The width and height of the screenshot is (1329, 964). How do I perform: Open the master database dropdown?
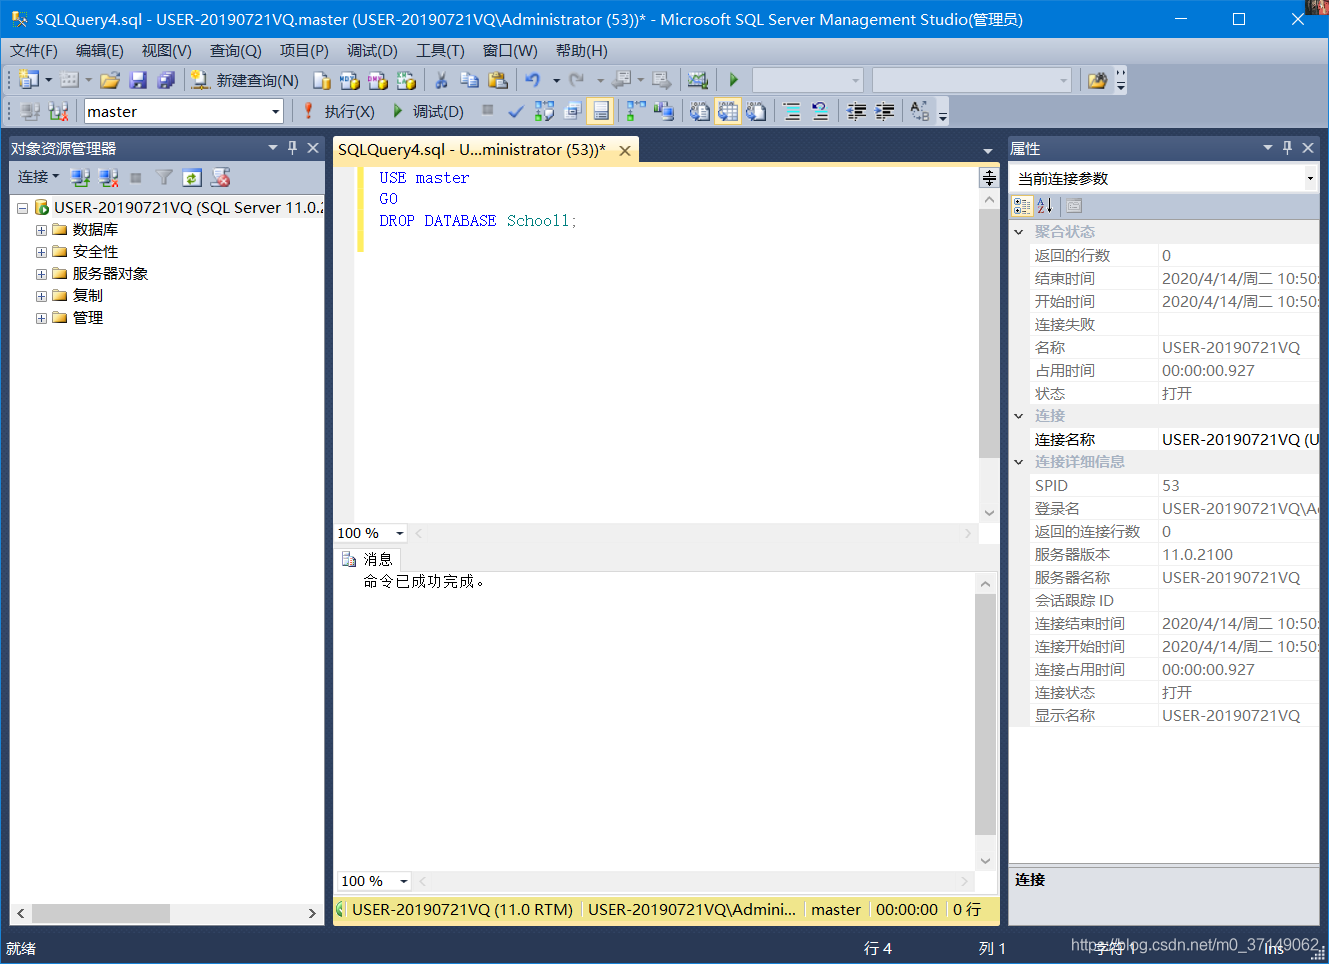point(275,111)
